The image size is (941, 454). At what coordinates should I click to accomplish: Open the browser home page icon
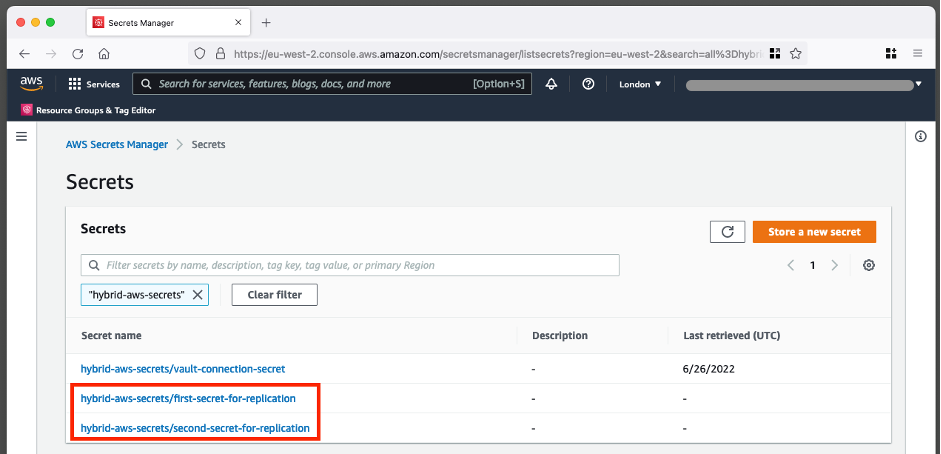coord(104,54)
